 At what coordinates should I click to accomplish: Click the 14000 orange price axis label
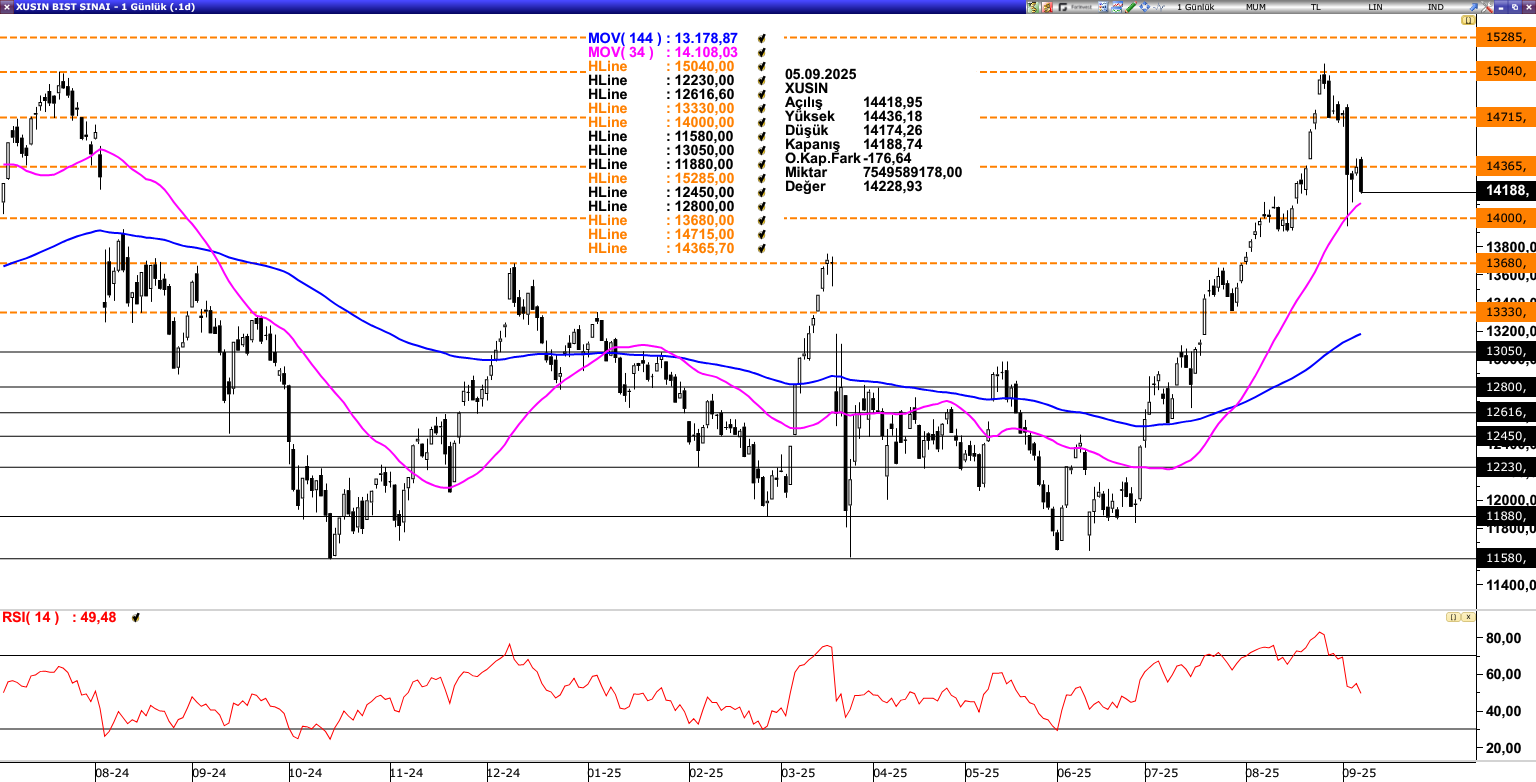[x=1505, y=217]
